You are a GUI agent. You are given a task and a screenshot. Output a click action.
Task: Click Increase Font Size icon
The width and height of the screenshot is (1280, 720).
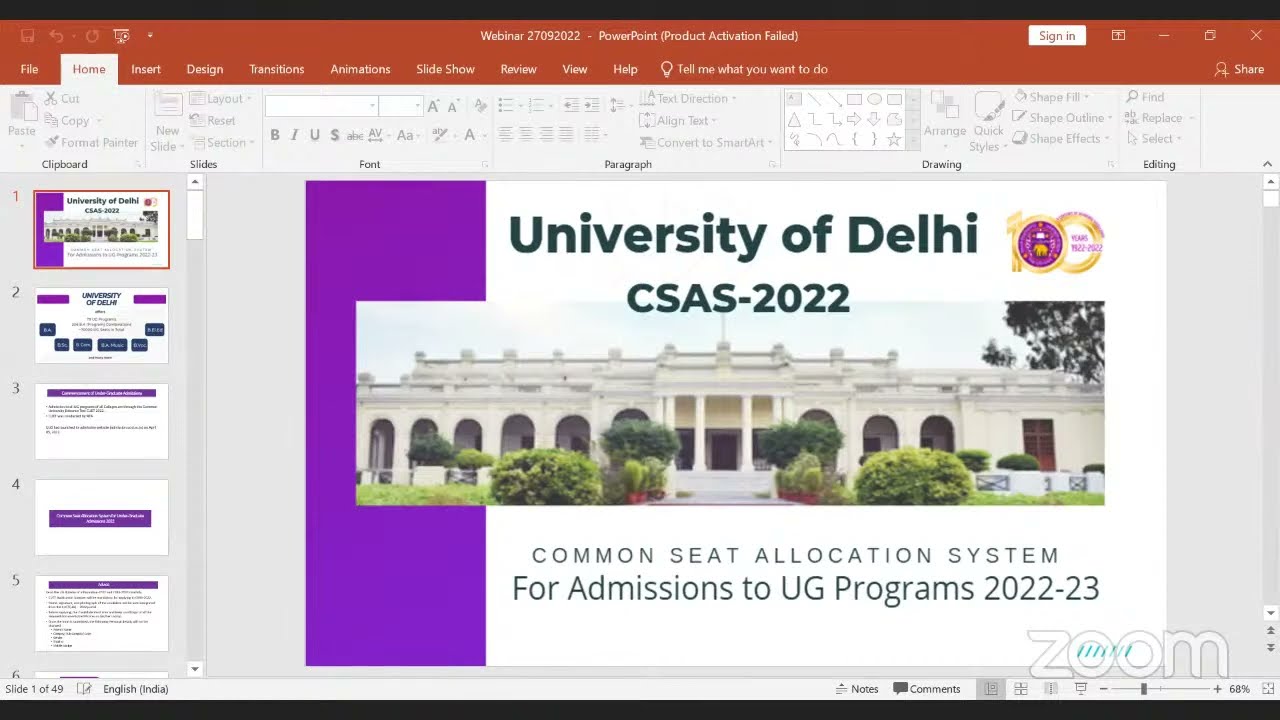click(433, 106)
